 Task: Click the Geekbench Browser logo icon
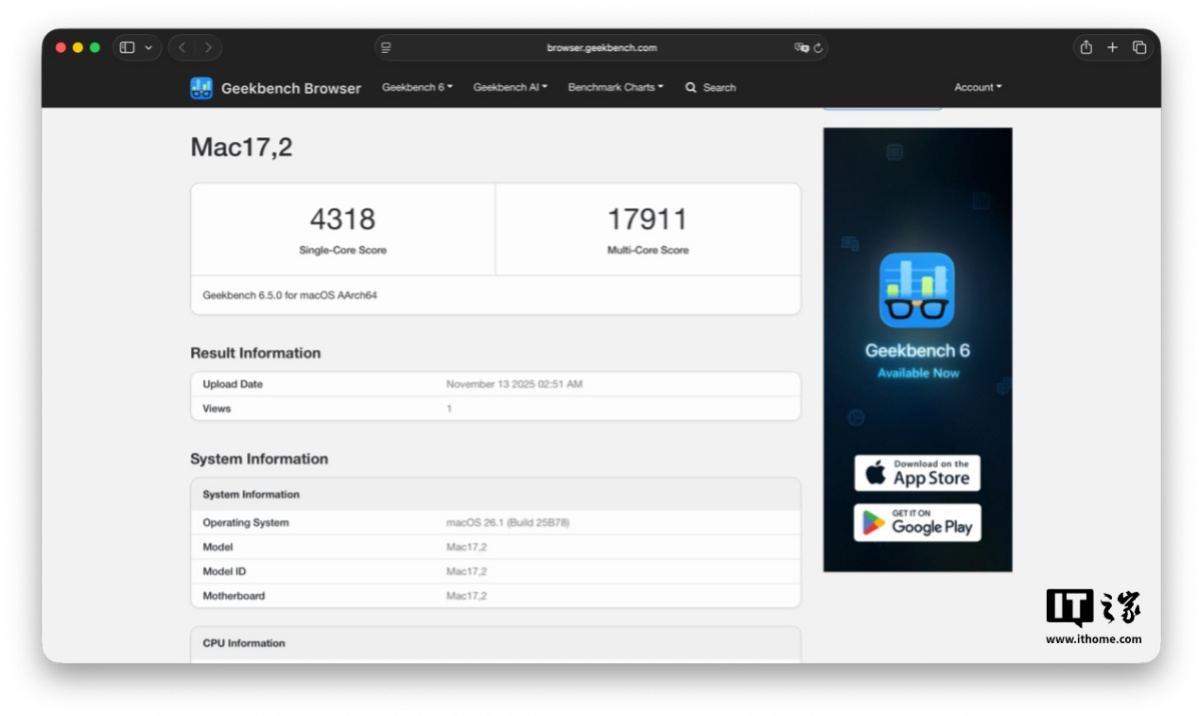(x=201, y=88)
